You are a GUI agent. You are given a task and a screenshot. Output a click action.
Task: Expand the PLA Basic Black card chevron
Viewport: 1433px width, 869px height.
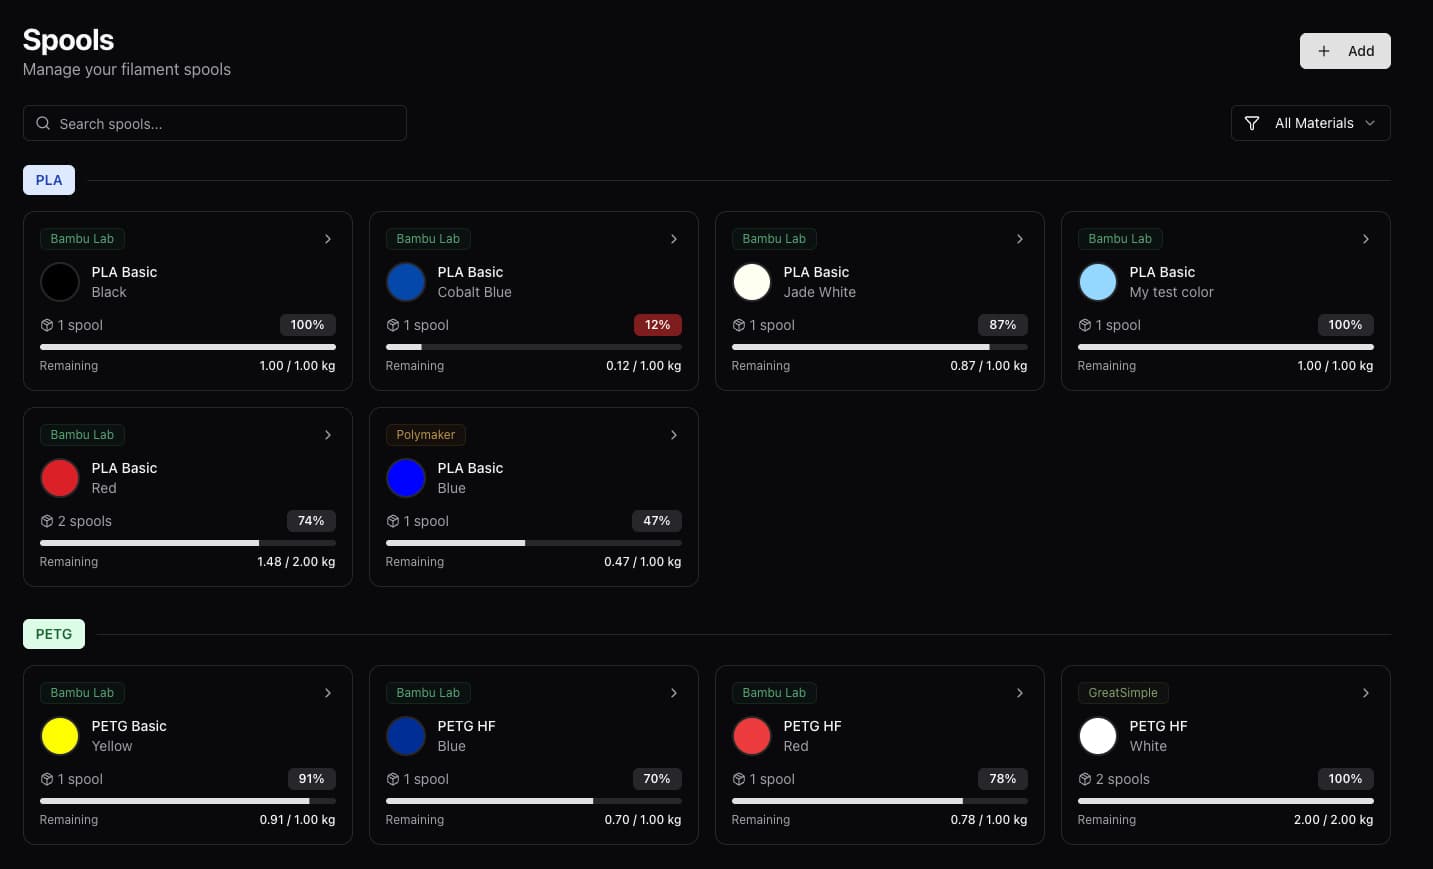click(328, 239)
